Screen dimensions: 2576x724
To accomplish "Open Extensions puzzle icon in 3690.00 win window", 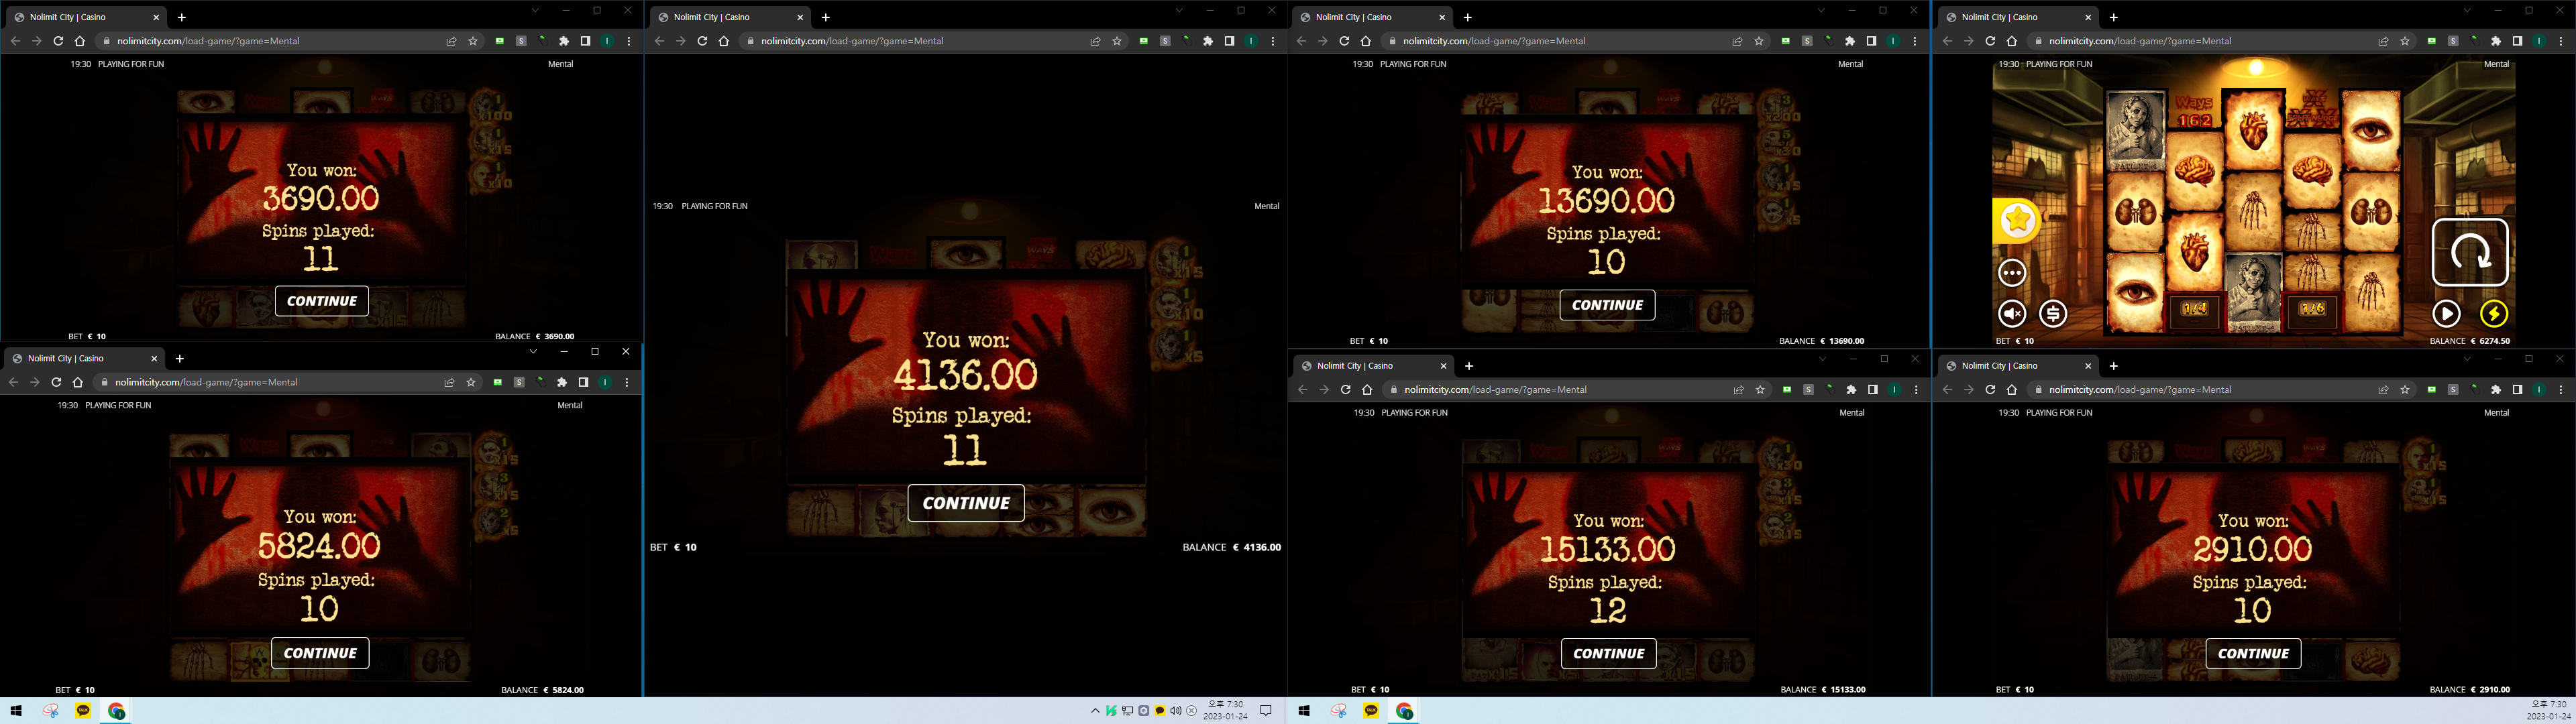I will click(x=564, y=41).
